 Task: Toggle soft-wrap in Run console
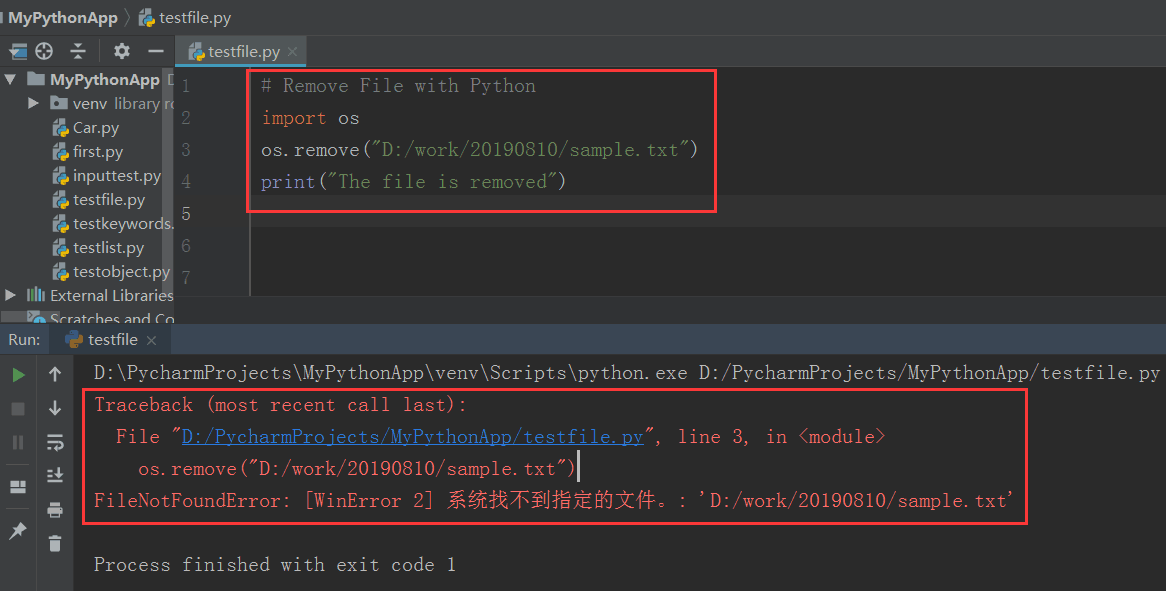55,442
